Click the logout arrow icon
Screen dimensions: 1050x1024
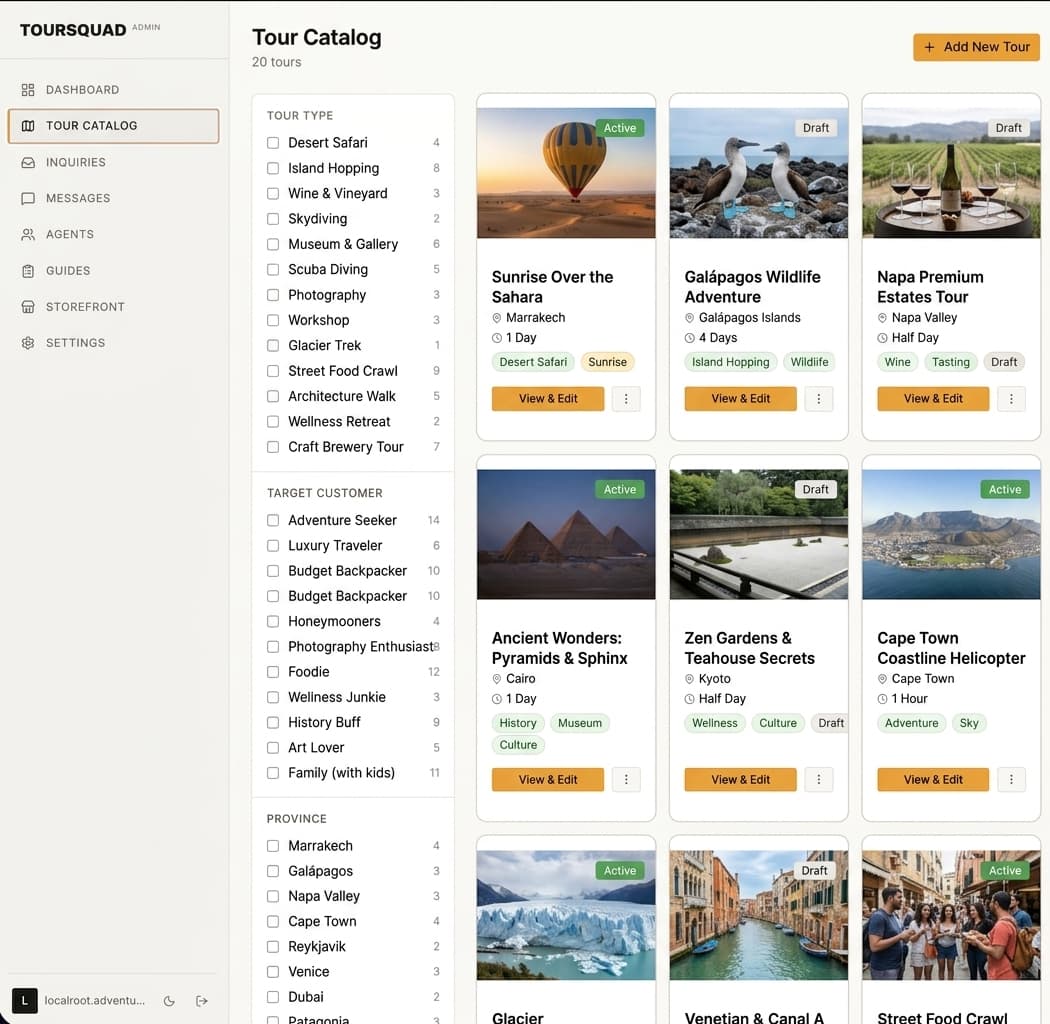coord(202,1001)
